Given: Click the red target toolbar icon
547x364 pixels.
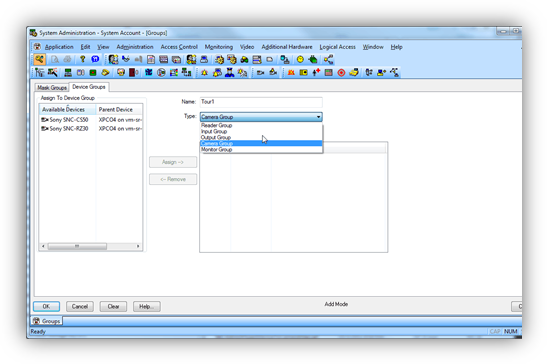Looking at the screenshot, I should pos(341,73).
